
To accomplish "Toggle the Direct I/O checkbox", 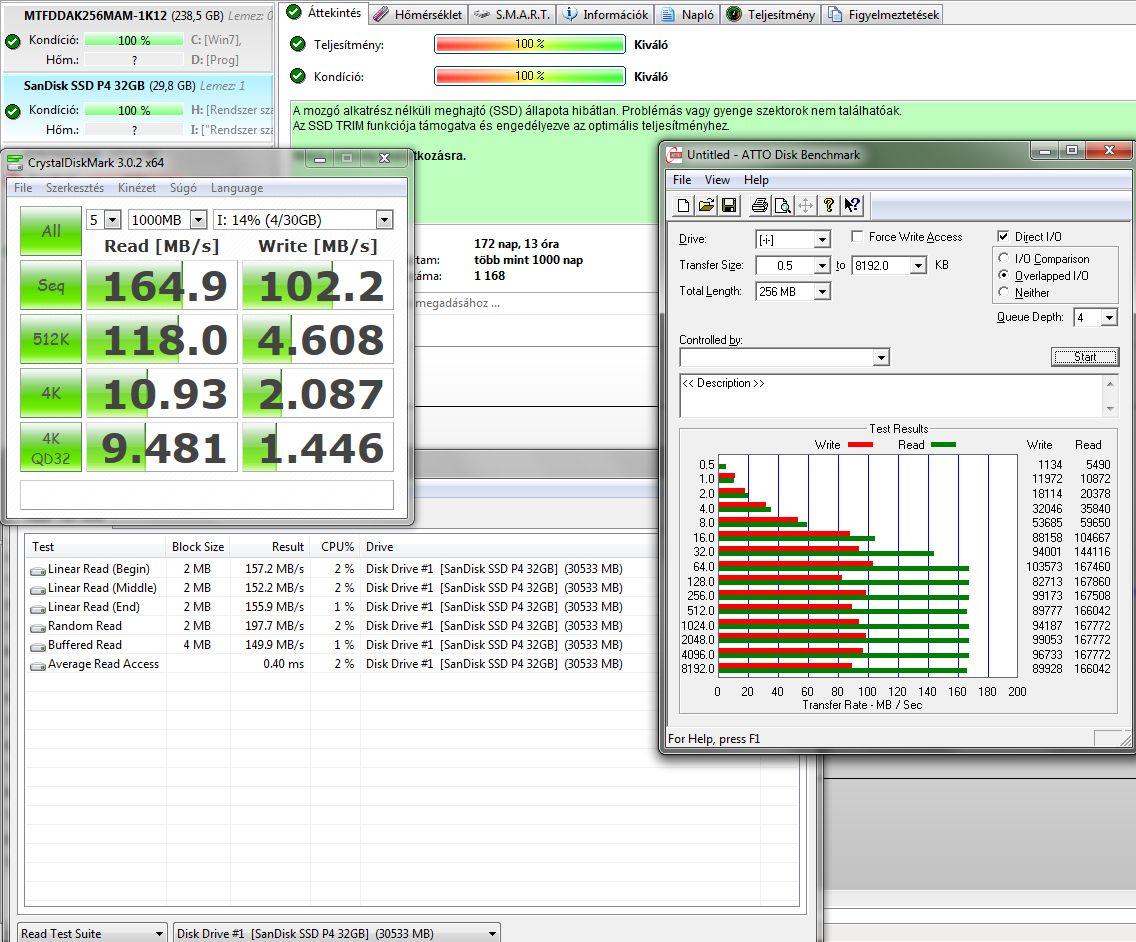I will [1003, 236].
